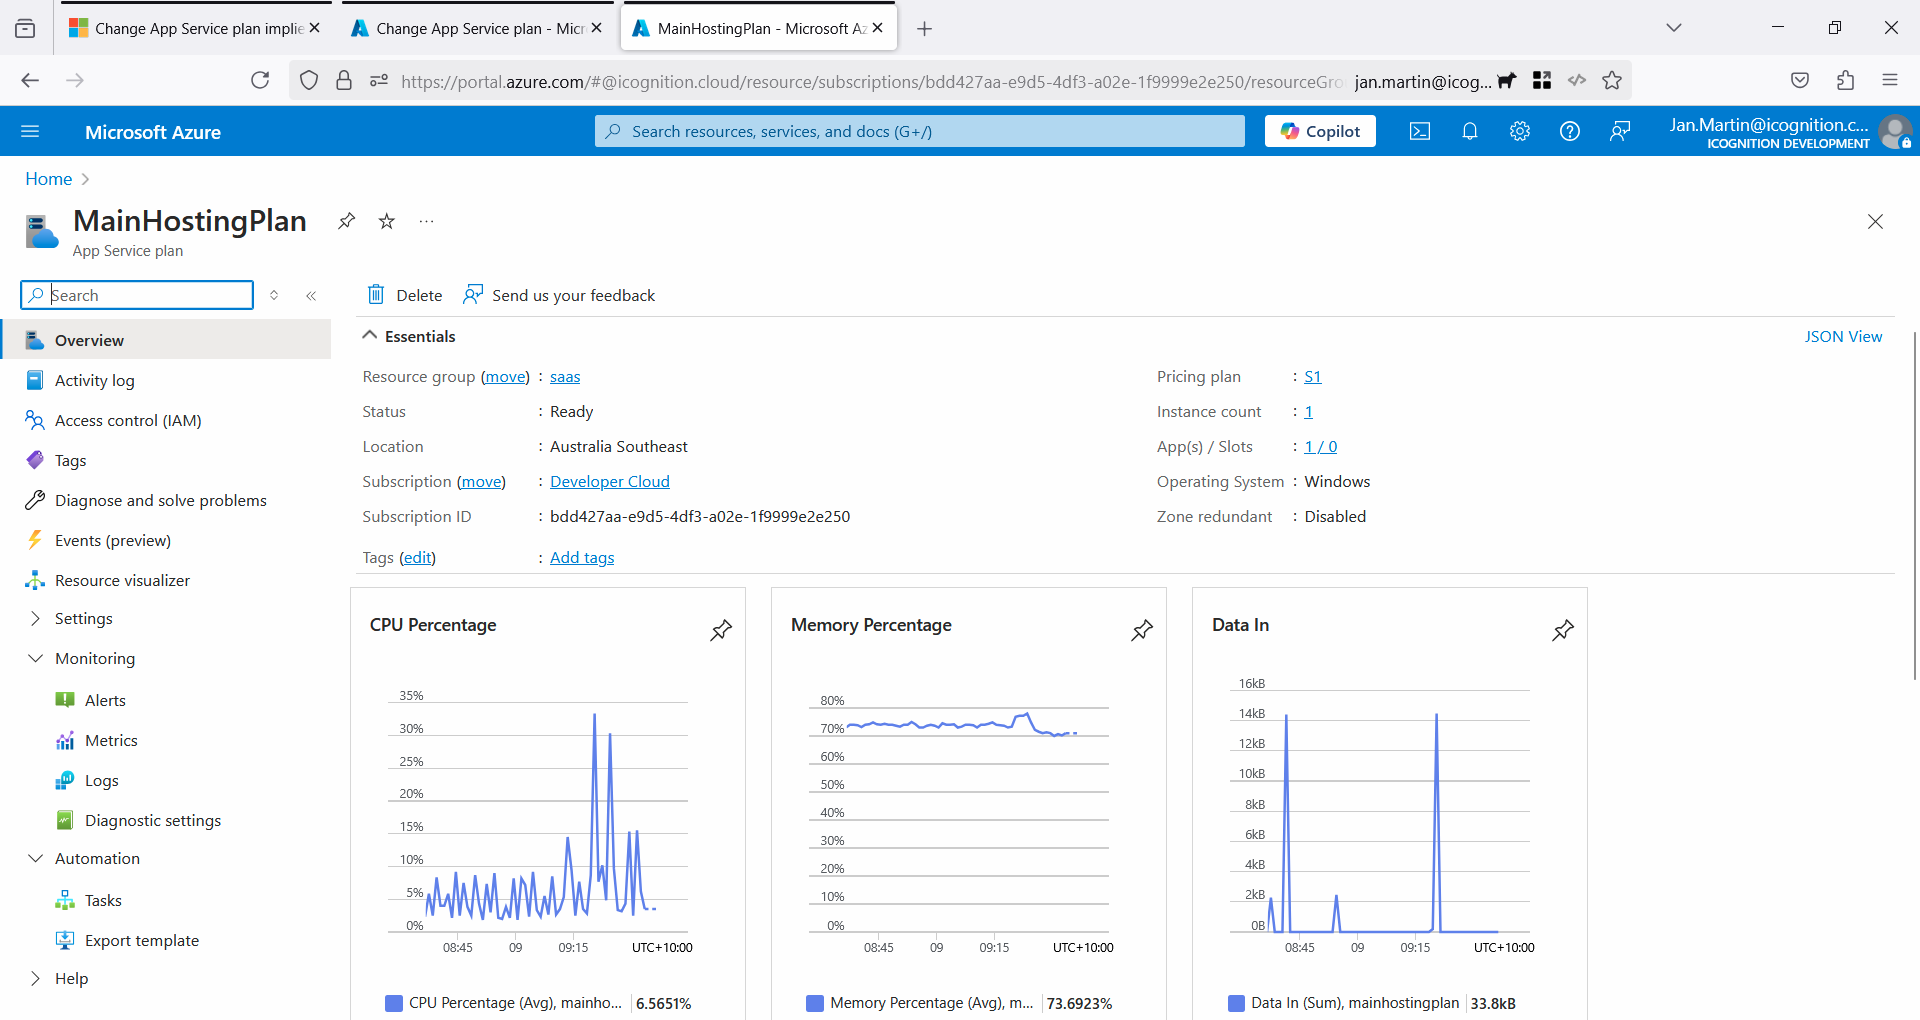Click the CPU Percentage legend color swatch
The height and width of the screenshot is (1020, 1920).
(x=394, y=1003)
